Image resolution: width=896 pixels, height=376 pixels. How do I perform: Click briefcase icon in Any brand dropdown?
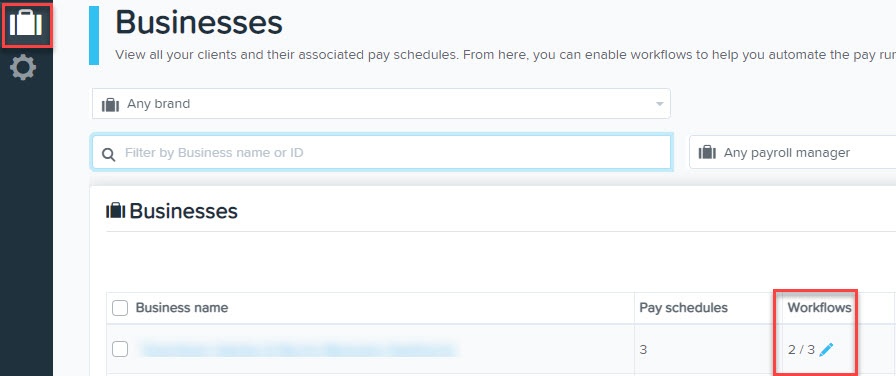110,105
